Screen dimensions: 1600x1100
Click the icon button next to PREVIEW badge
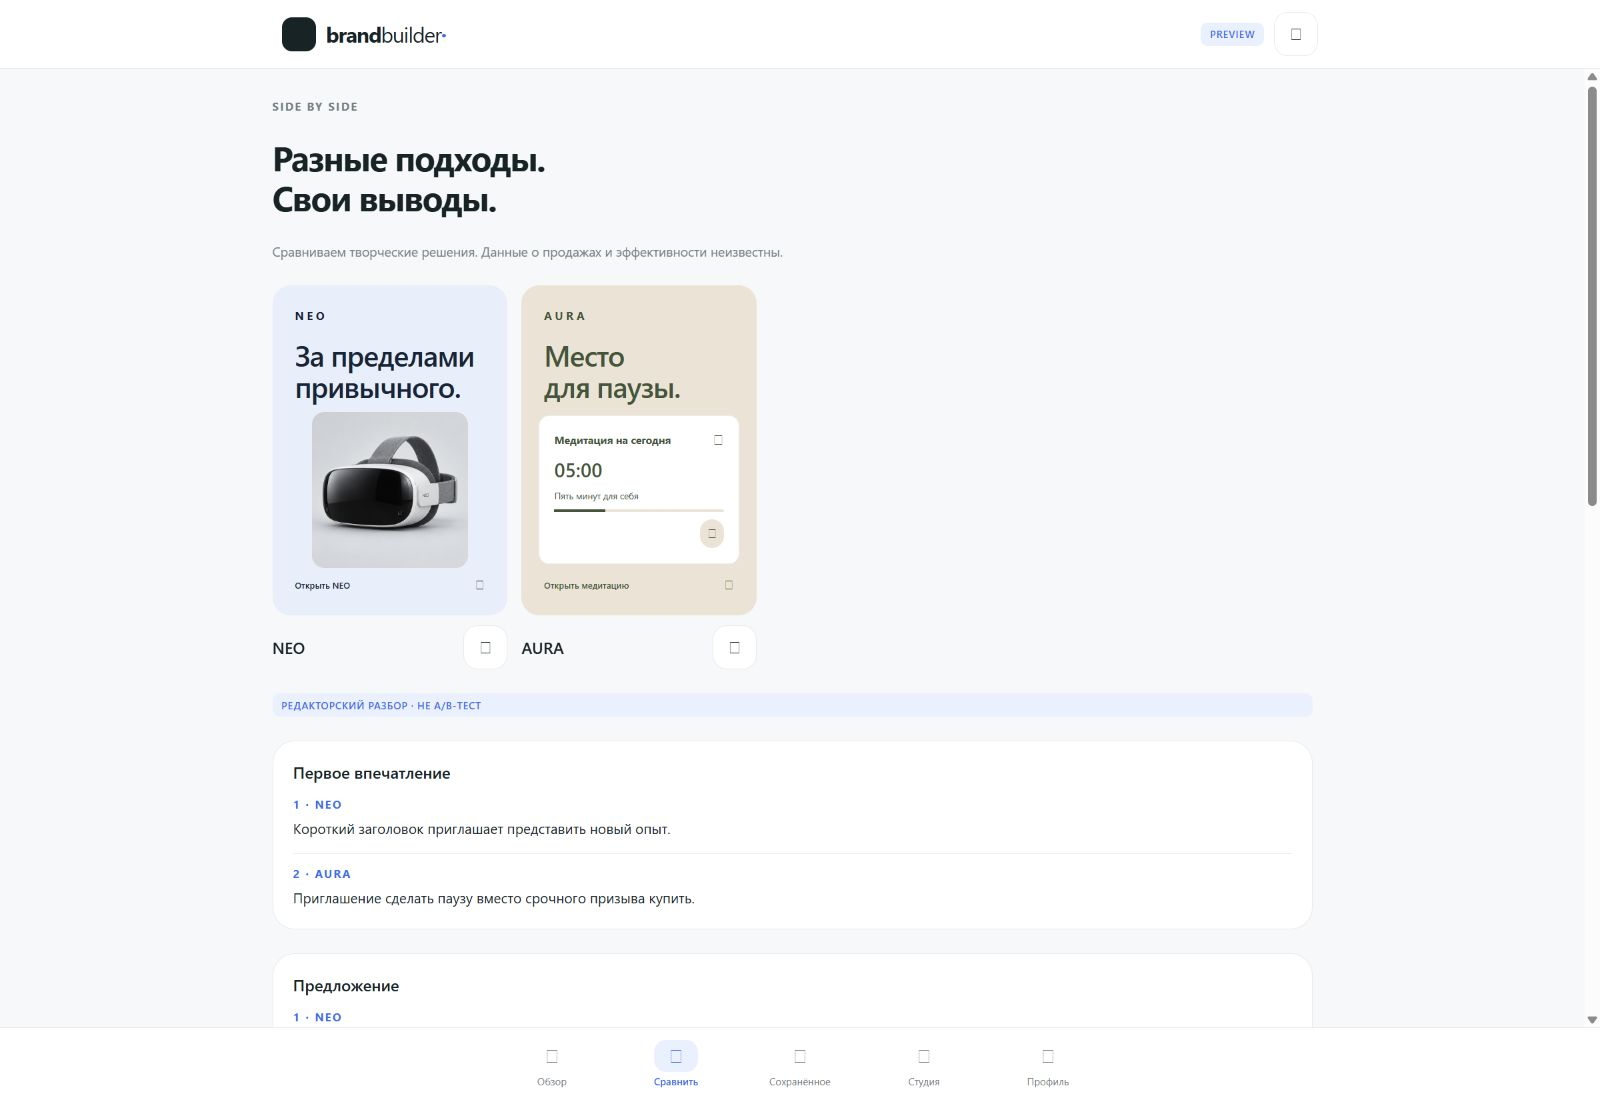(1296, 34)
